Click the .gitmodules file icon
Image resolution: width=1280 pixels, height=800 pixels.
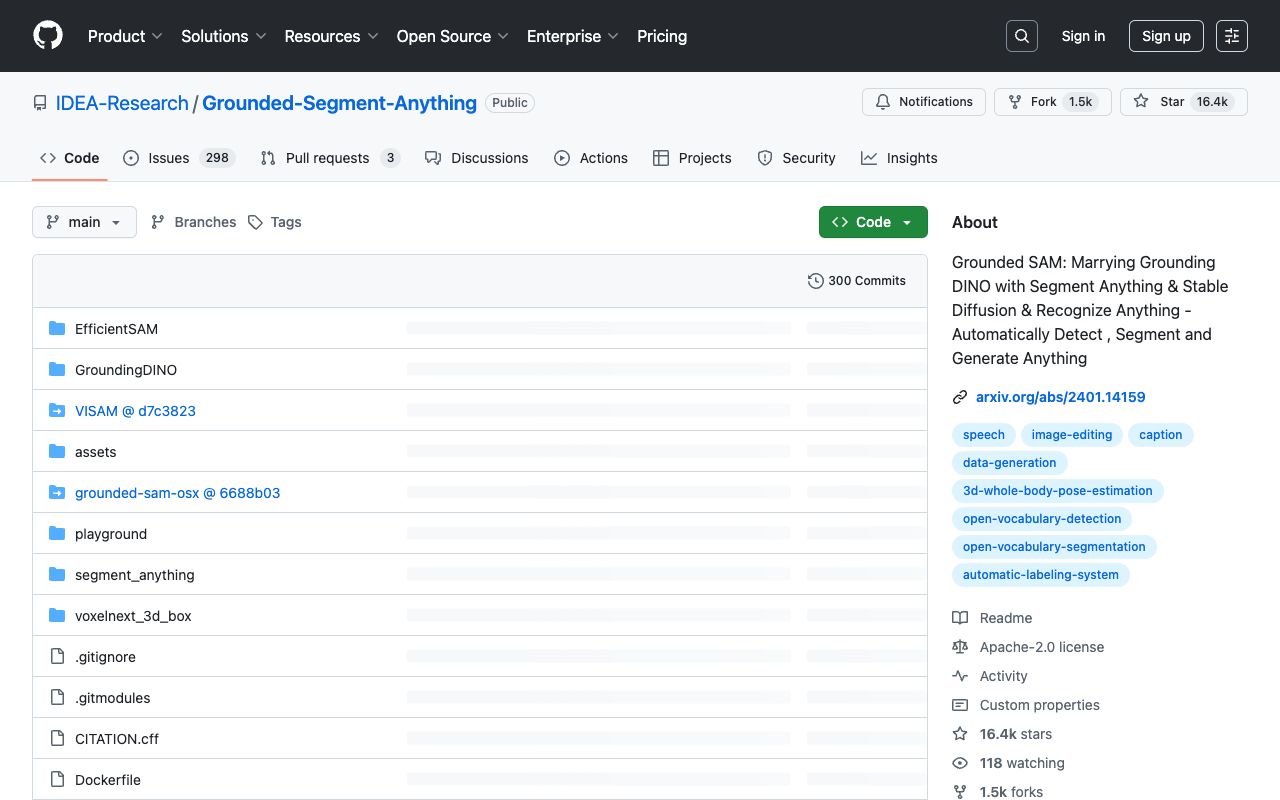click(57, 698)
